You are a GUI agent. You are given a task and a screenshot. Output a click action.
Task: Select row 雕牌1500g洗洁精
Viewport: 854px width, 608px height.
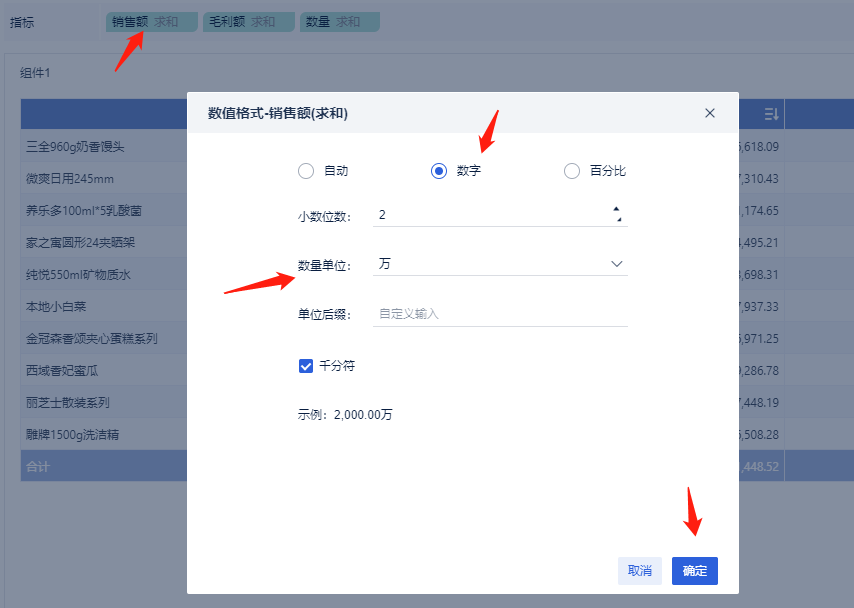click(72, 435)
